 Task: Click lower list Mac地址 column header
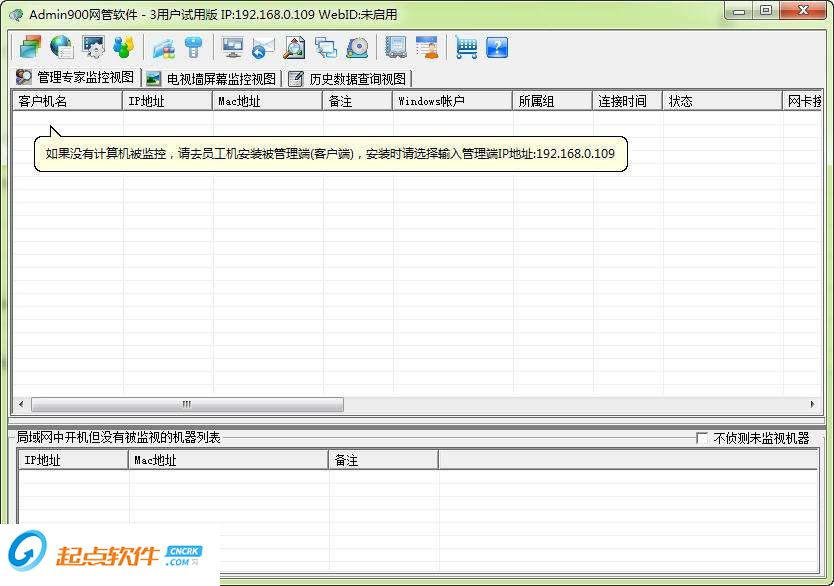[229, 460]
